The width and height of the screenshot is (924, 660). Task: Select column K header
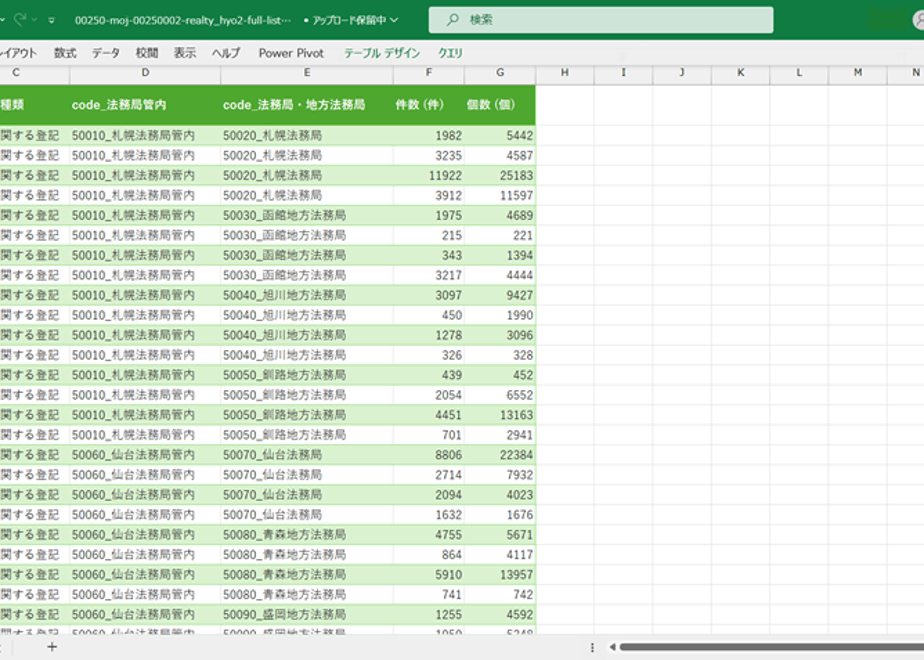coord(741,73)
